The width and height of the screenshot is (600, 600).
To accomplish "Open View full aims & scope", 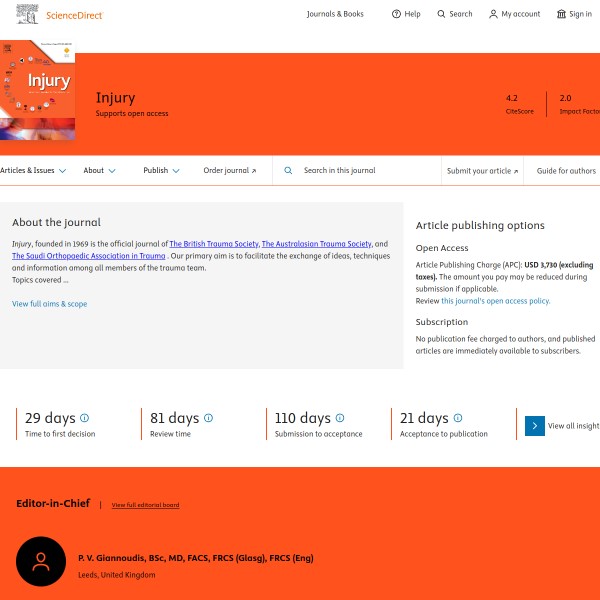I will click(x=49, y=304).
